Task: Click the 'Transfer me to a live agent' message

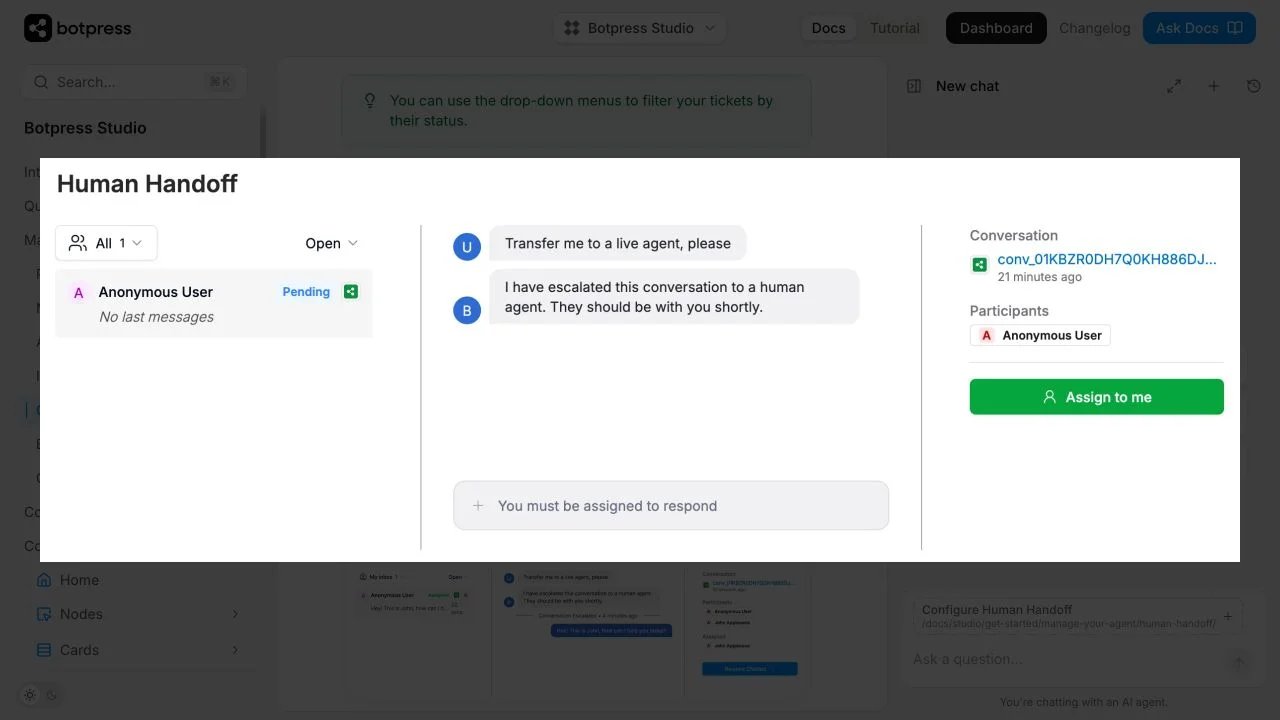Action: pyautogui.click(x=618, y=243)
